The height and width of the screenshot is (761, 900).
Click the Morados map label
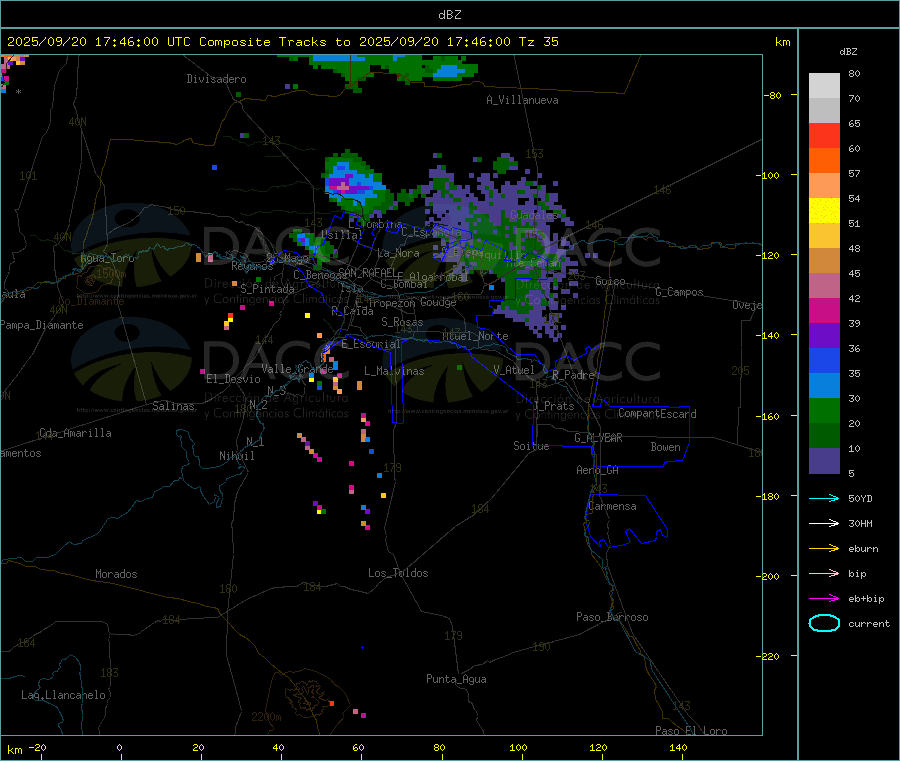[116, 574]
